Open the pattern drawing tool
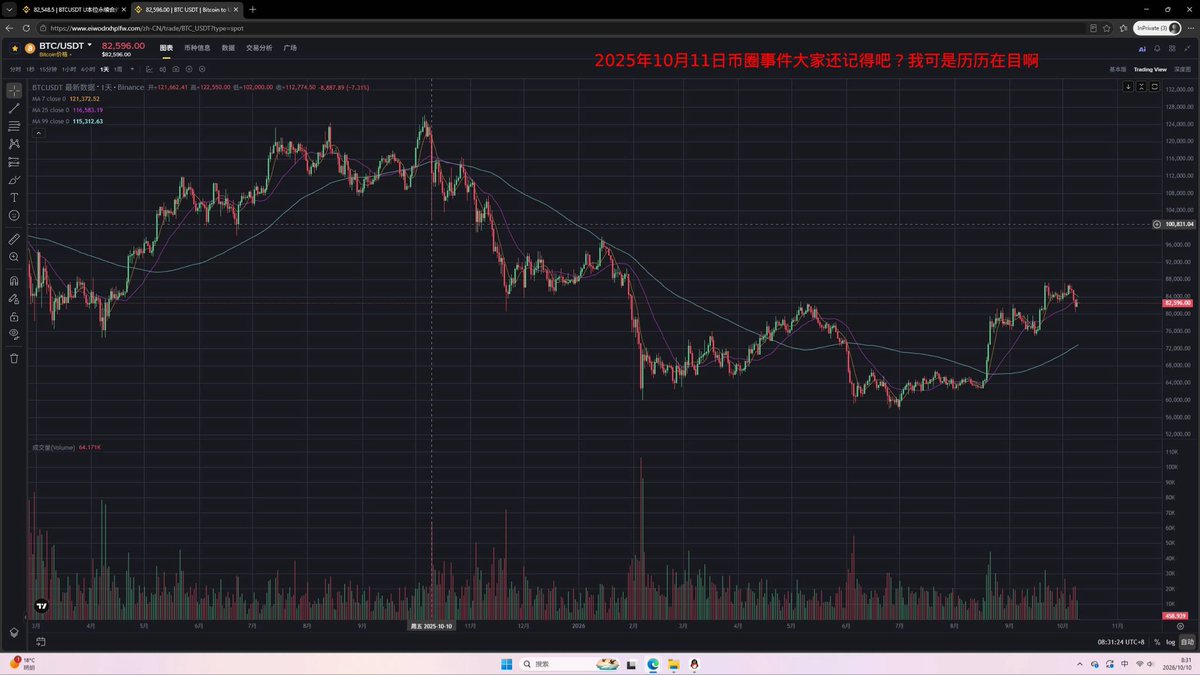Image resolution: width=1200 pixels, height=675 pixels. tap(14, 144)
